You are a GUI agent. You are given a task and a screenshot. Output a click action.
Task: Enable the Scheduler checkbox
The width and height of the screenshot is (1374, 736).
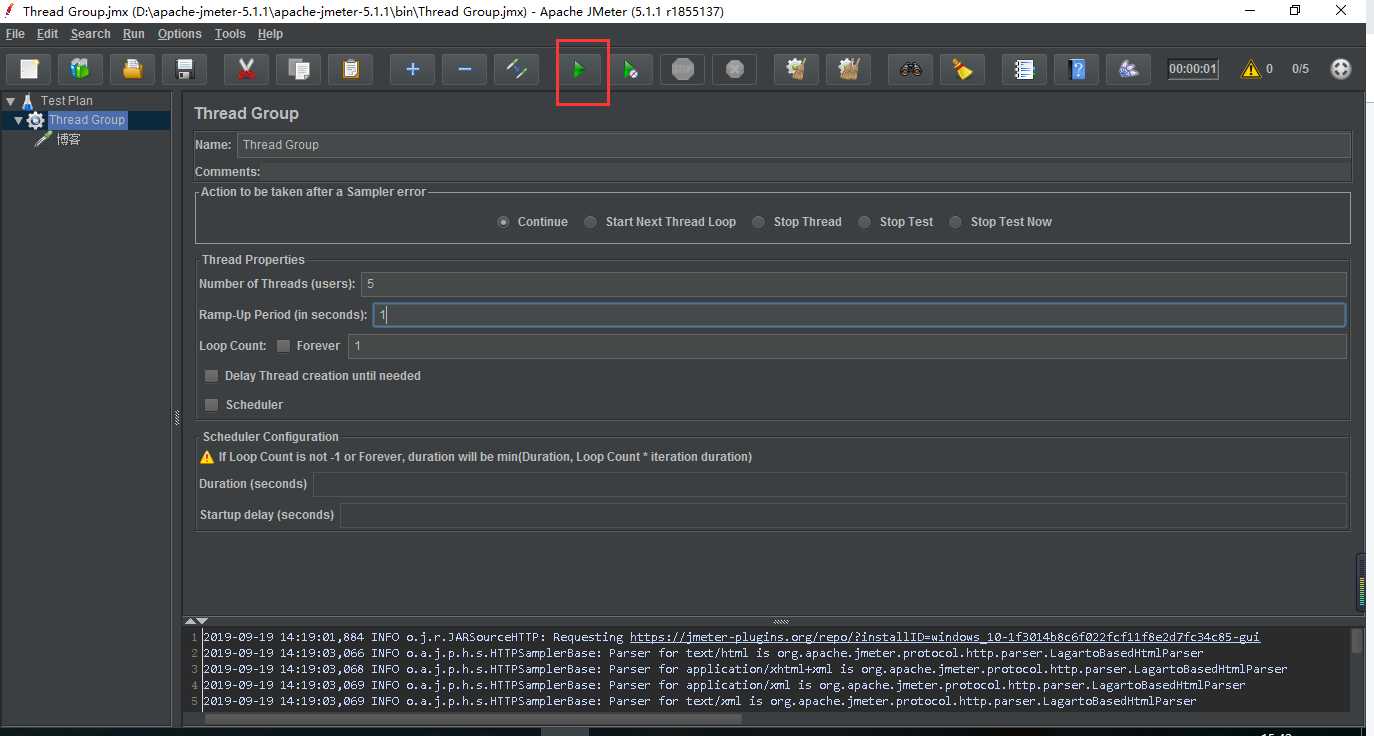click(211, 405)
